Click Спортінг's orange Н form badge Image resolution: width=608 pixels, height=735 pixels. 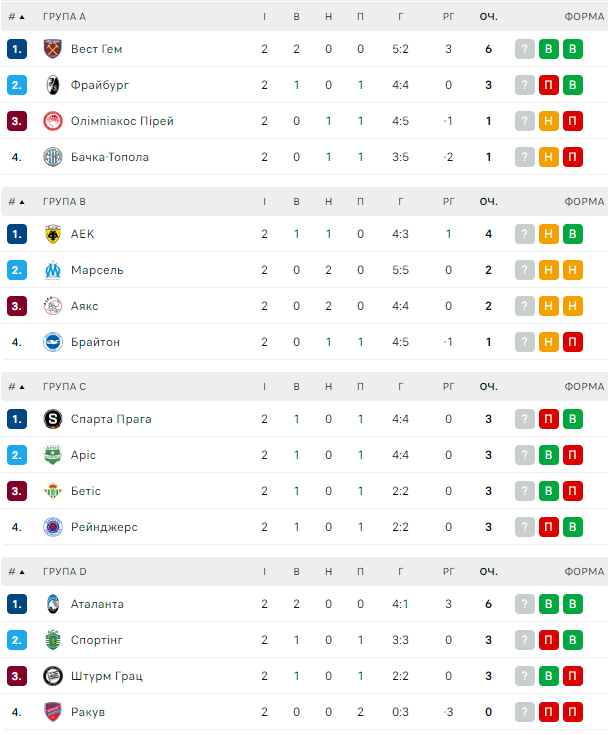[x=549, y=640]
